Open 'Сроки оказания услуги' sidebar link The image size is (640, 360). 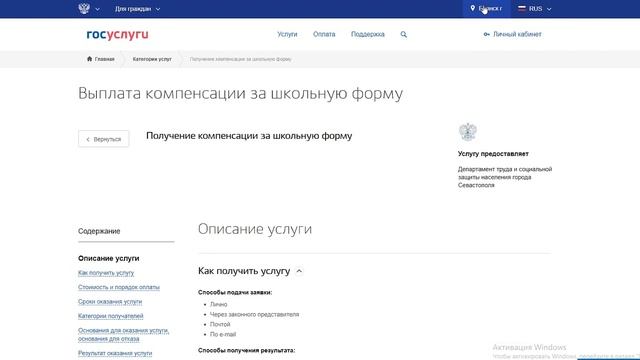[110, 302]
